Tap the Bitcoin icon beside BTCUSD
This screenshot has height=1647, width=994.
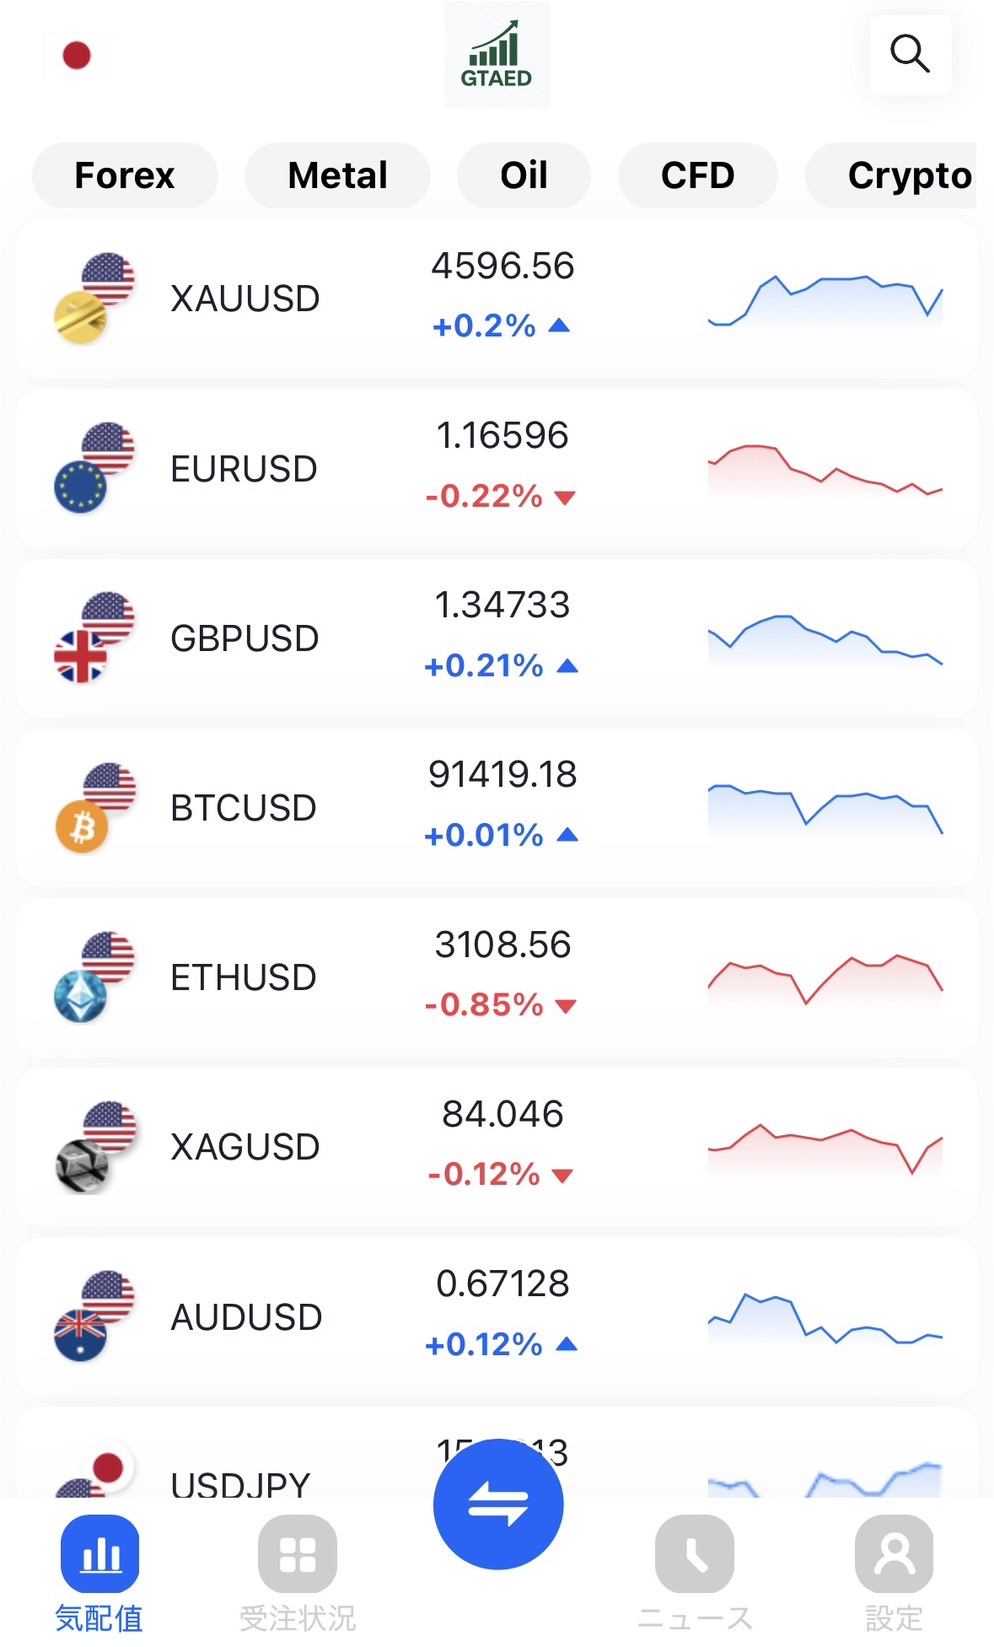tap(82, 828)
